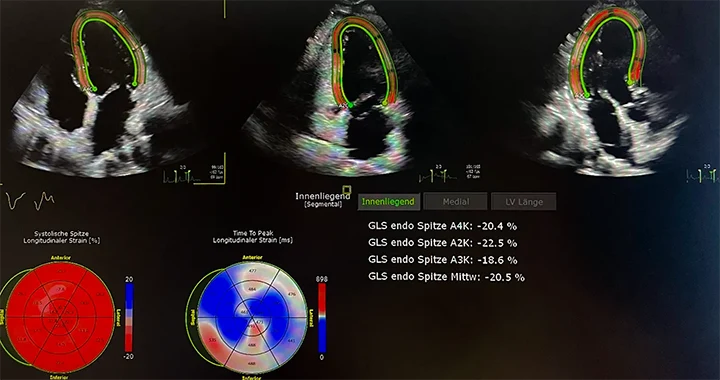This screenshot has height=380, width=720.
Task: Select the 535 septal segment in Time-To-Peak bullseye
Action: 212,340
